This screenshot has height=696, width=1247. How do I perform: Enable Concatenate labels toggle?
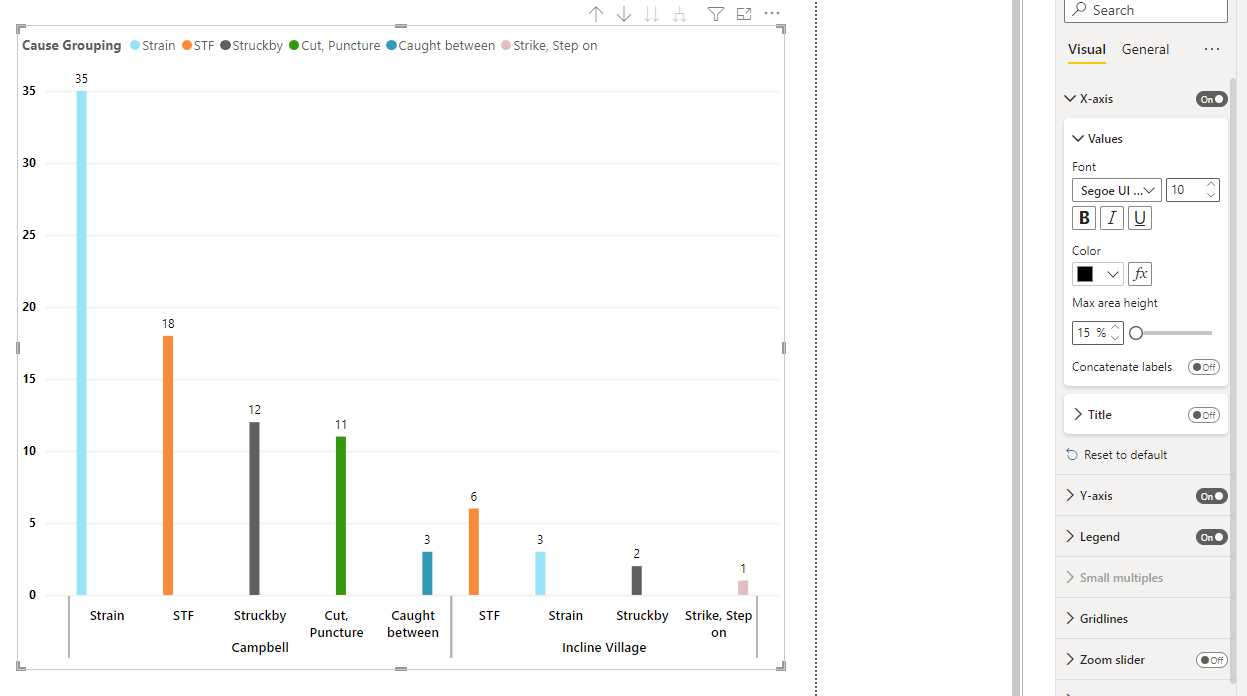1203,367
